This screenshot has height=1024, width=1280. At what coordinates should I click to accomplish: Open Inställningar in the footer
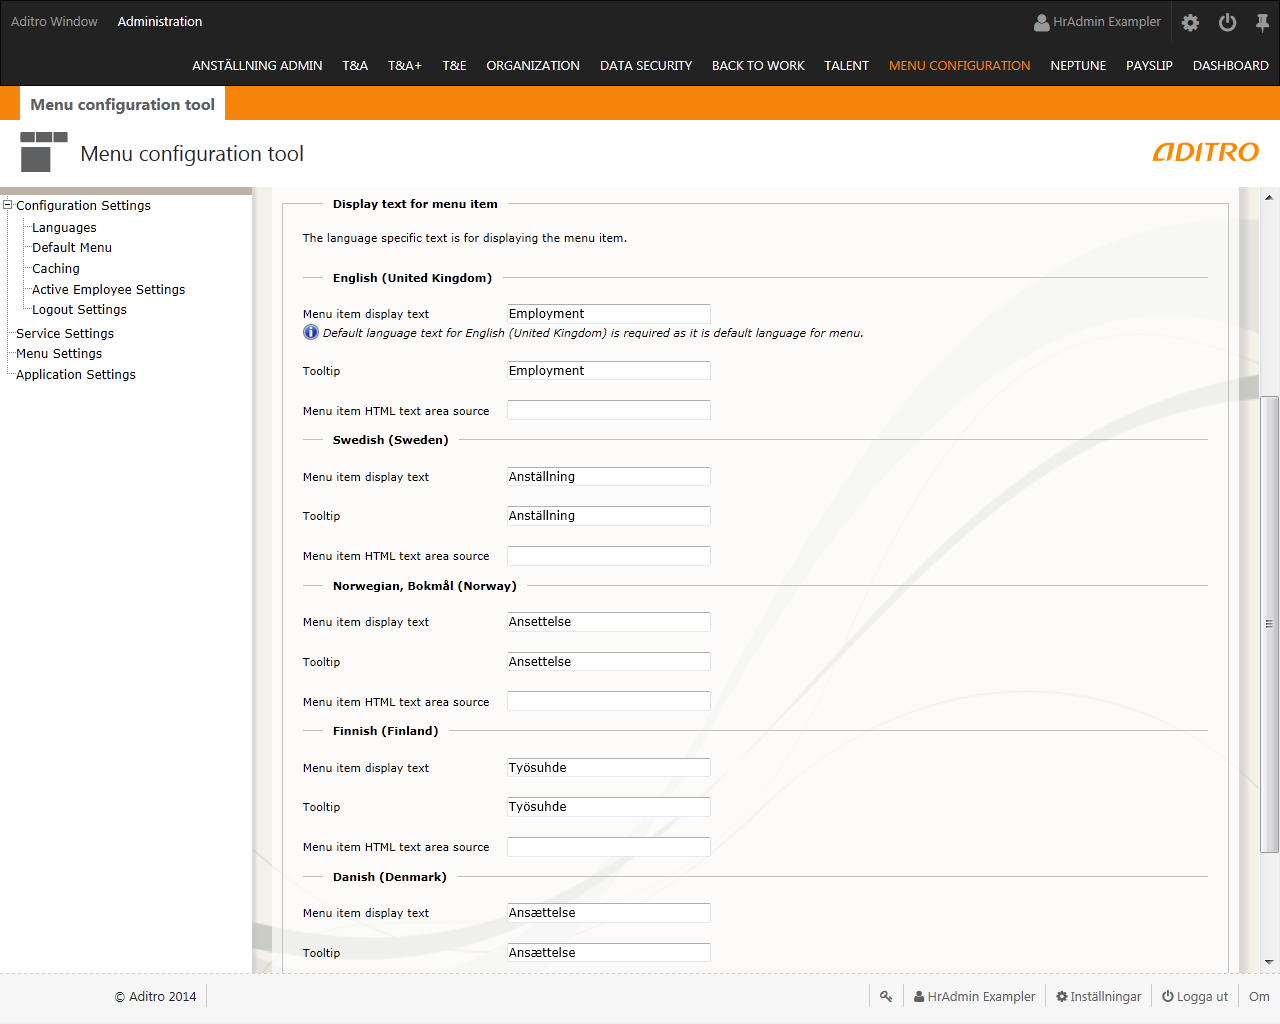(x=1099, y=996)
